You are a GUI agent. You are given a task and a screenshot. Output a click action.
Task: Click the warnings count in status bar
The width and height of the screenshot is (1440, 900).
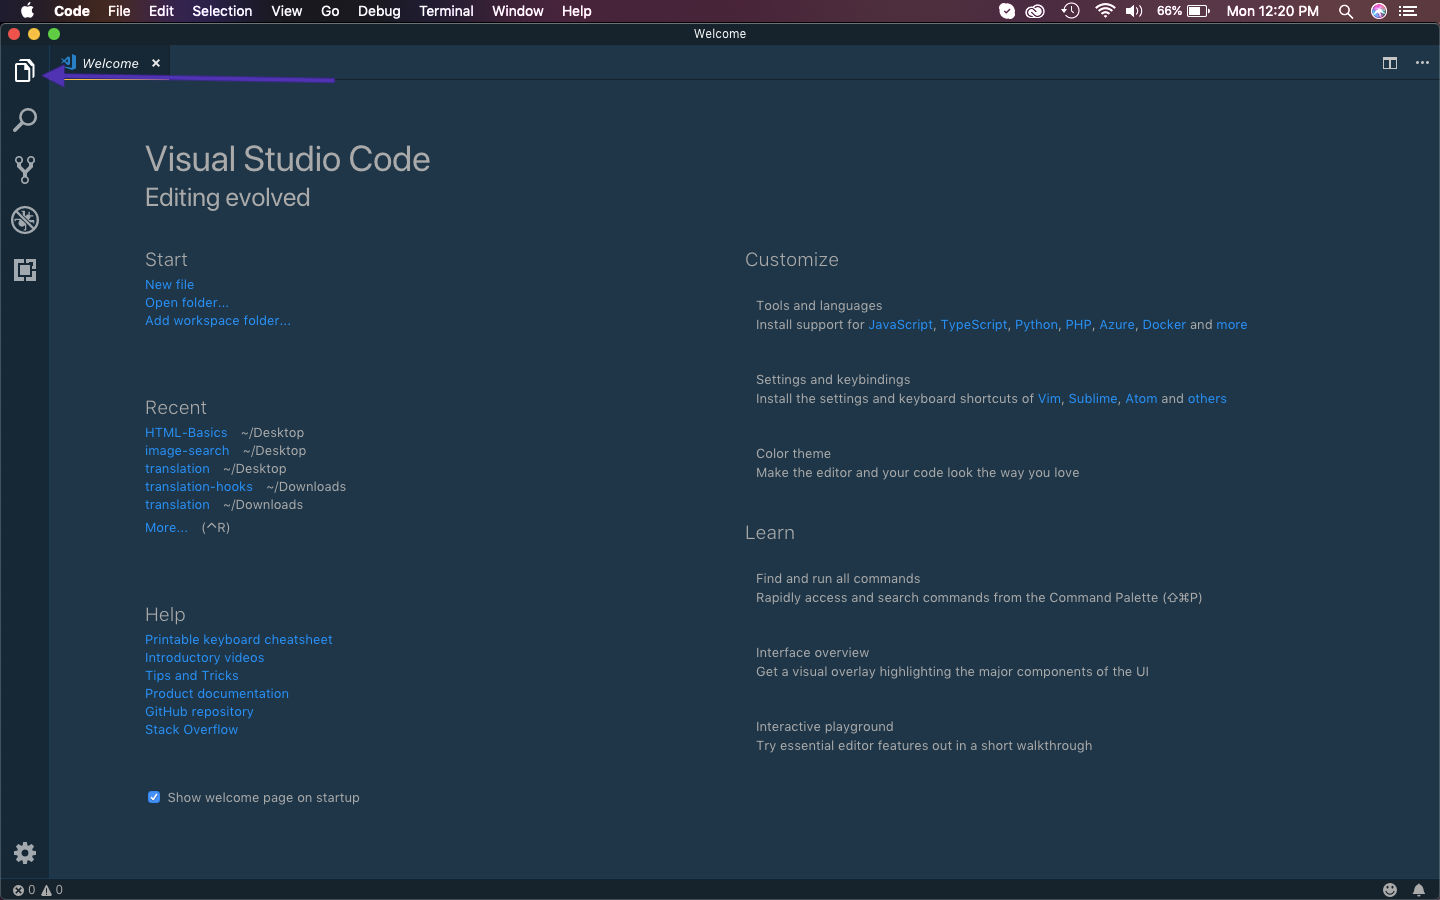[52, 890]
